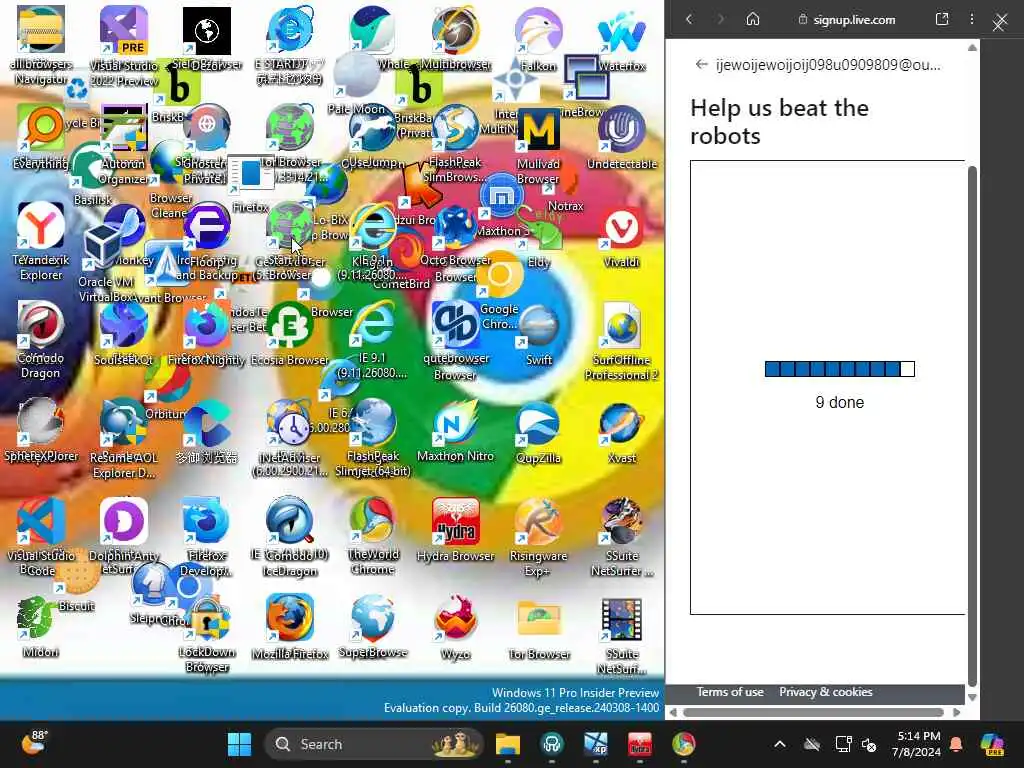Click the home icon in browser panel
1024x768 pixels.
coord(753,20)
